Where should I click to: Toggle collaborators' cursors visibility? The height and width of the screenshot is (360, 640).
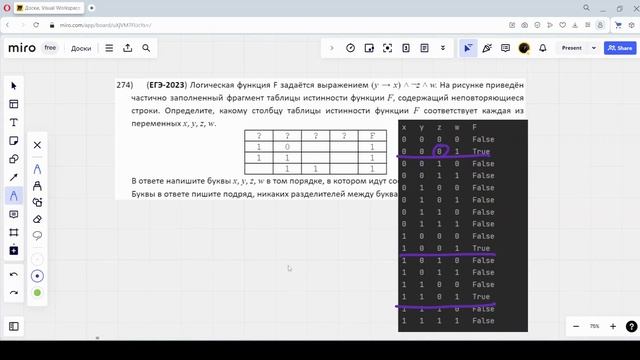468,48
